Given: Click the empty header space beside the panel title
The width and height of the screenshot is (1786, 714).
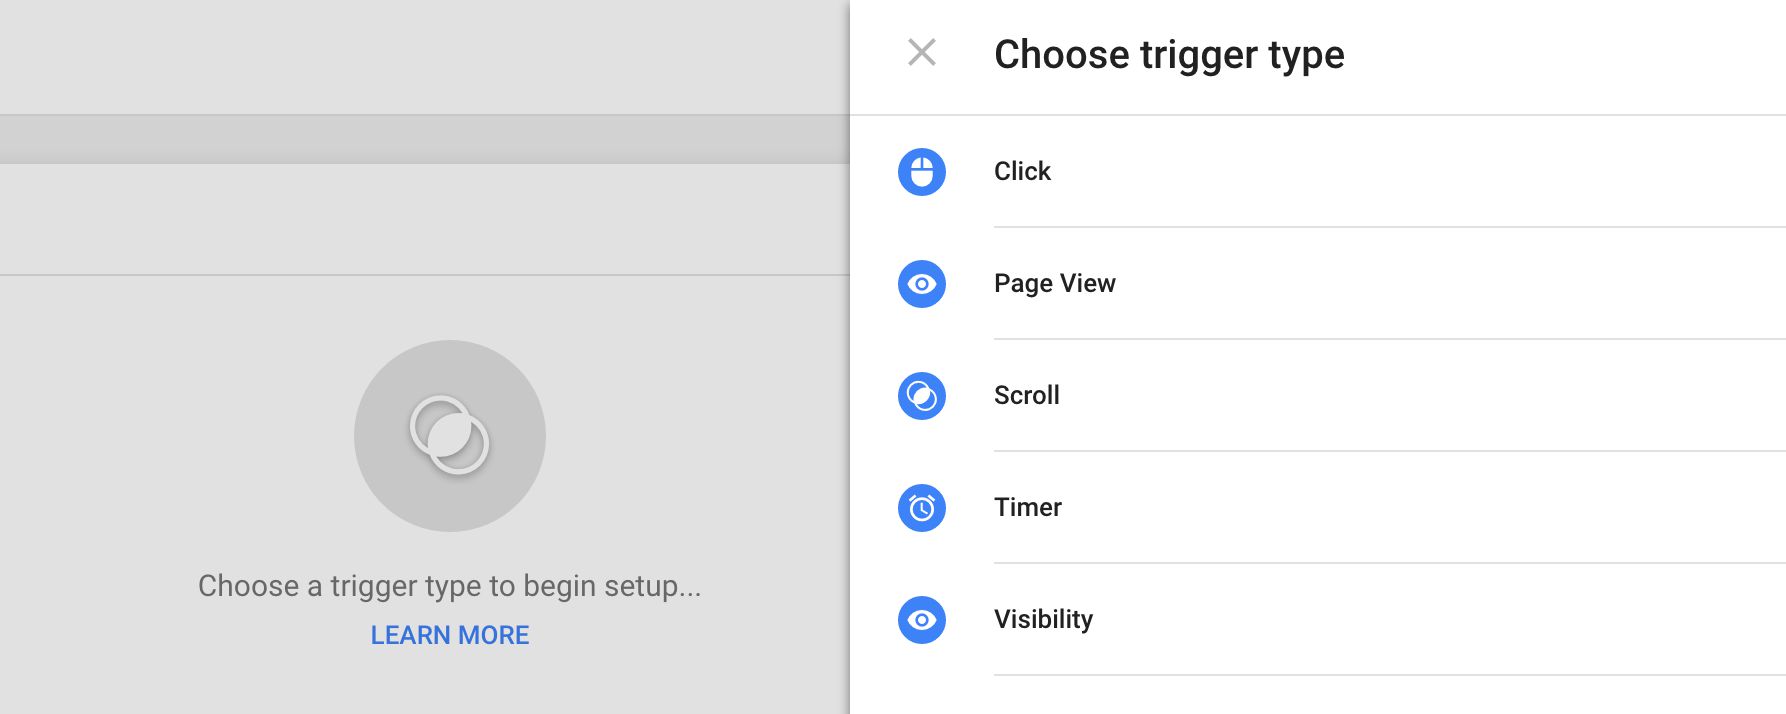Looking at the screenshot, I should pos(1565,56).
